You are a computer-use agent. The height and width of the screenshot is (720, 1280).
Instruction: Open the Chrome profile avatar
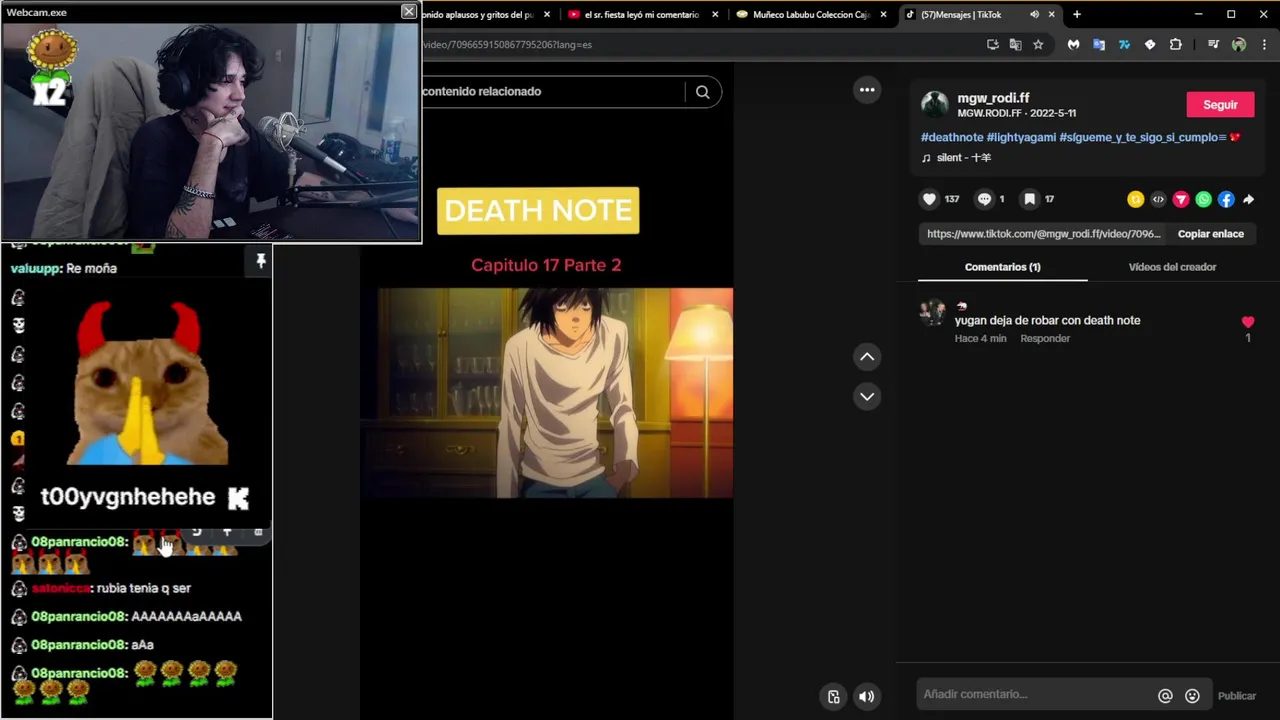[x=1239, y=45]
